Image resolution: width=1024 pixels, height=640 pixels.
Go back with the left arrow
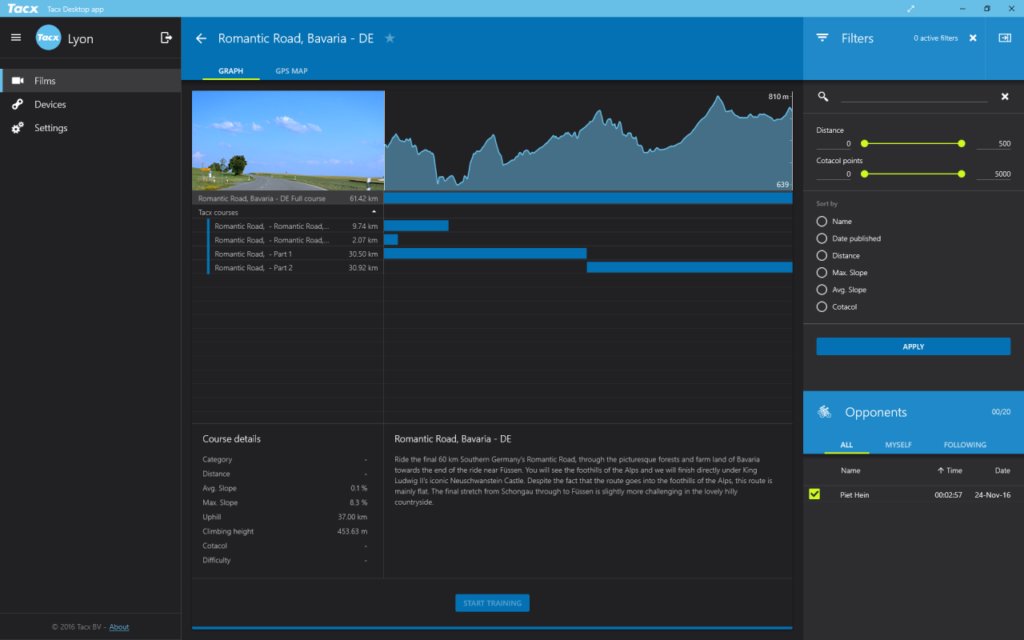click(201, 39)
